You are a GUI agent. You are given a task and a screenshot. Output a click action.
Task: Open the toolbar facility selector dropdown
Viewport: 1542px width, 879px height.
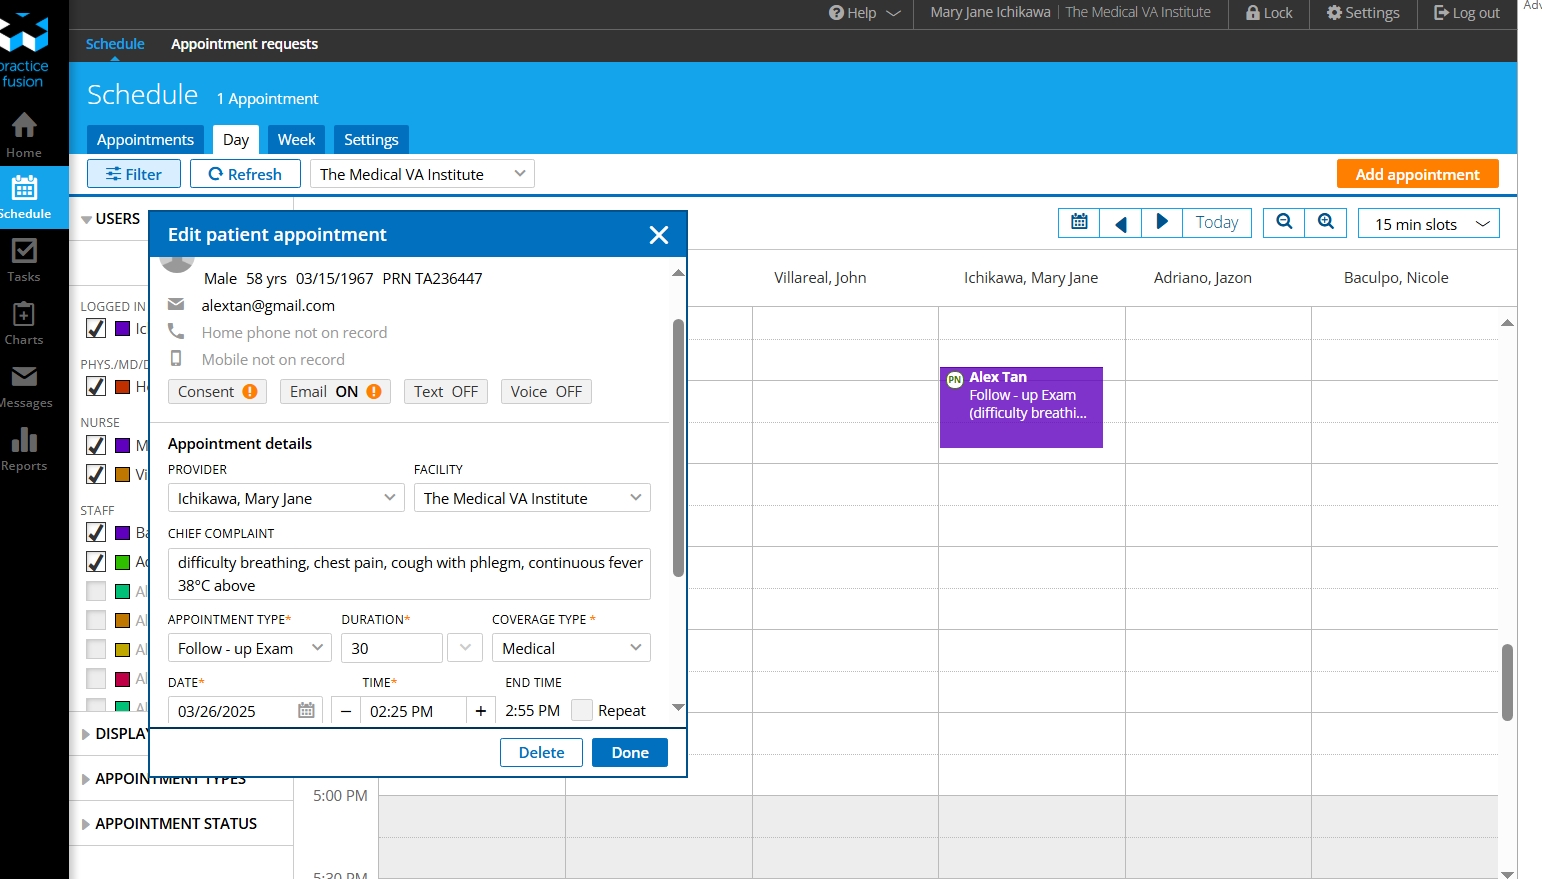(422, 174)
